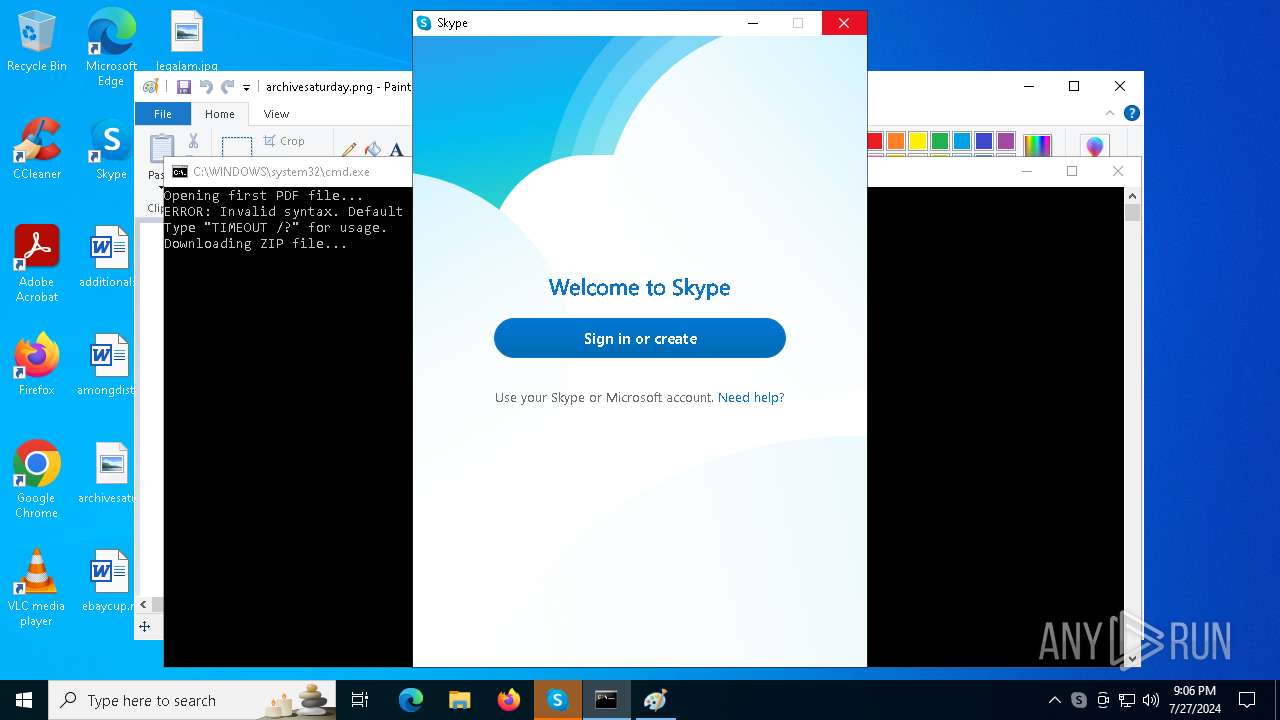Click the cmd.exe title bar icon
Viewport: 1280px width, 720px height.
coord(180,172)
